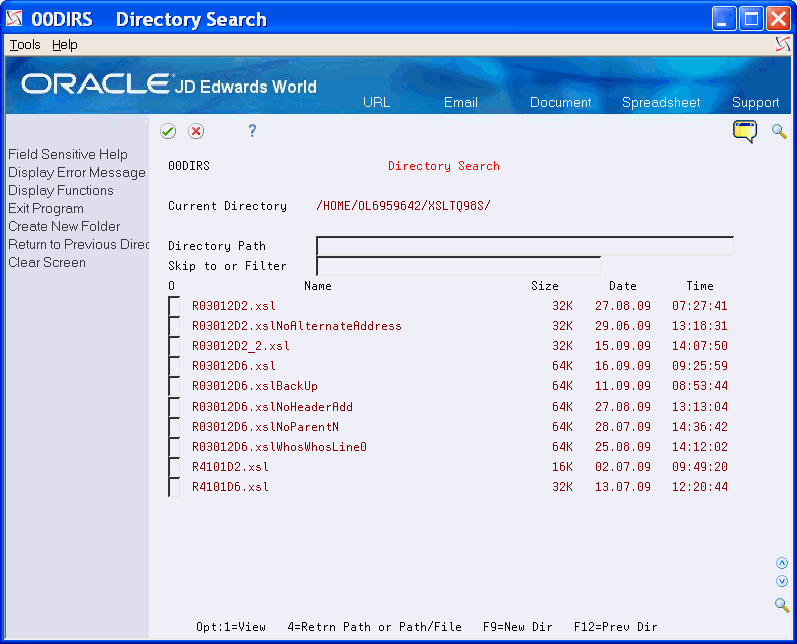797x644 pixels.
Task: Select Display Functions
Action: coord(60,190)
